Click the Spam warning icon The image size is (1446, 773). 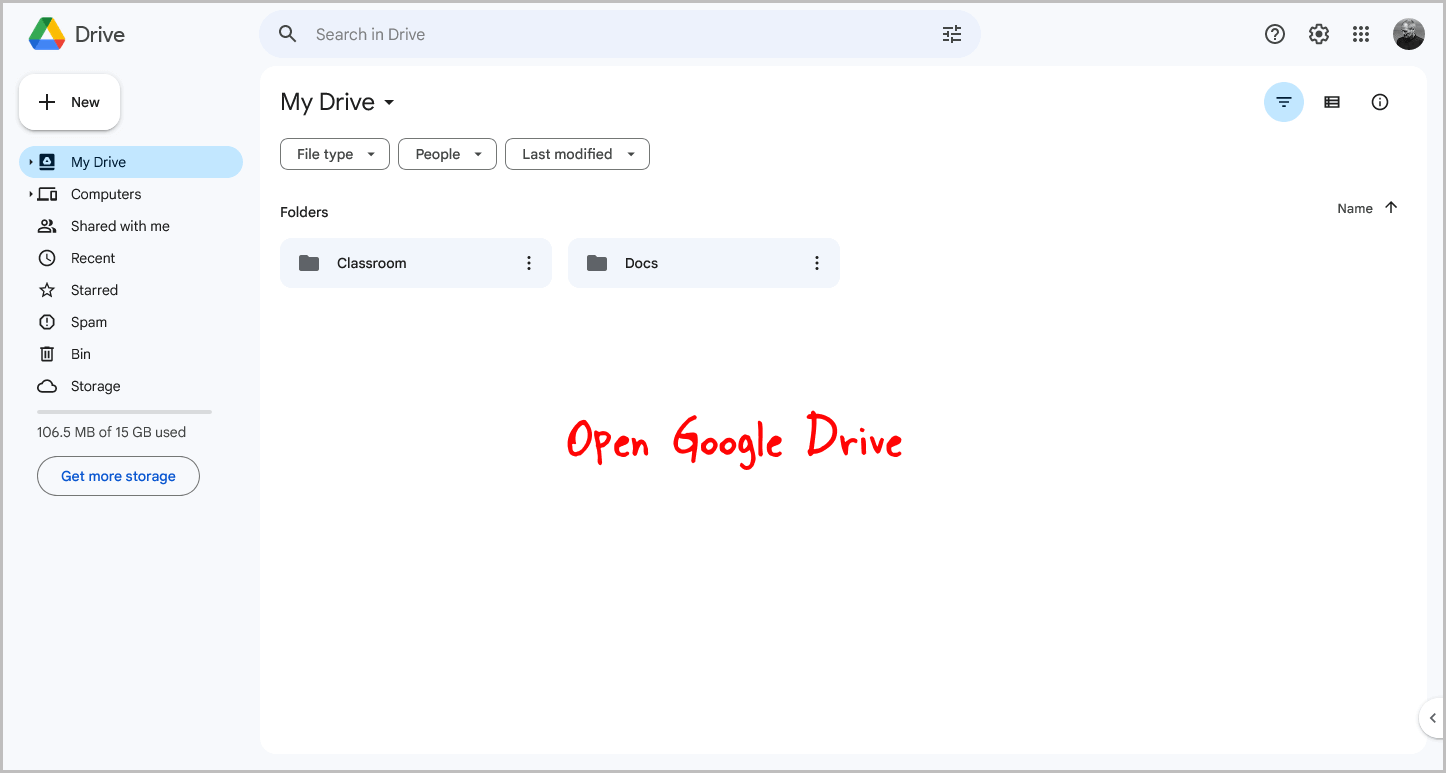coord(47,322)
